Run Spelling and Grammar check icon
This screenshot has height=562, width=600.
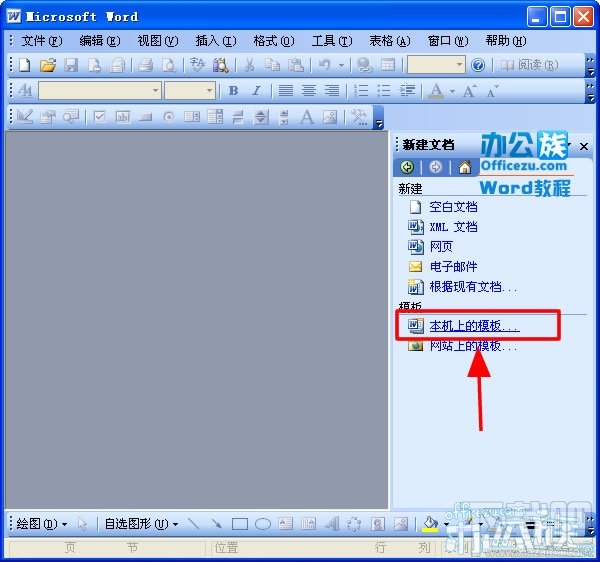click(x=197, y=65)
